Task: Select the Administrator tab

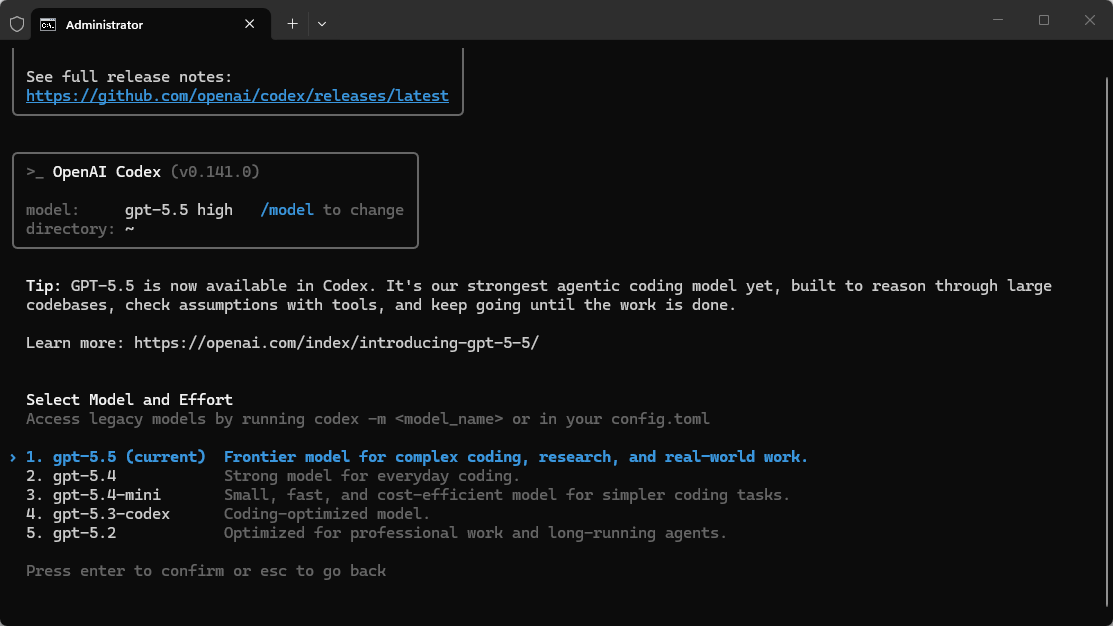Action: click(151, 24)
